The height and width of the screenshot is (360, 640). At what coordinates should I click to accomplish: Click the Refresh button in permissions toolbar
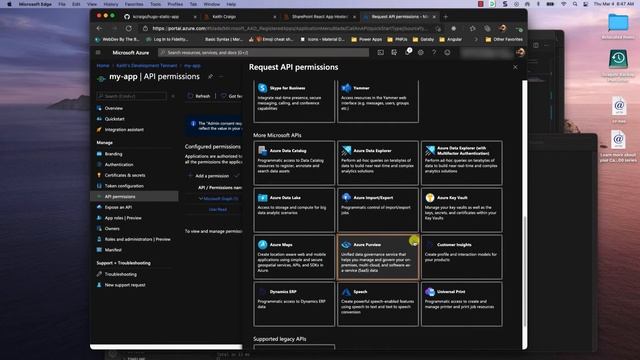pyautogui.click(x=199, y=96)
